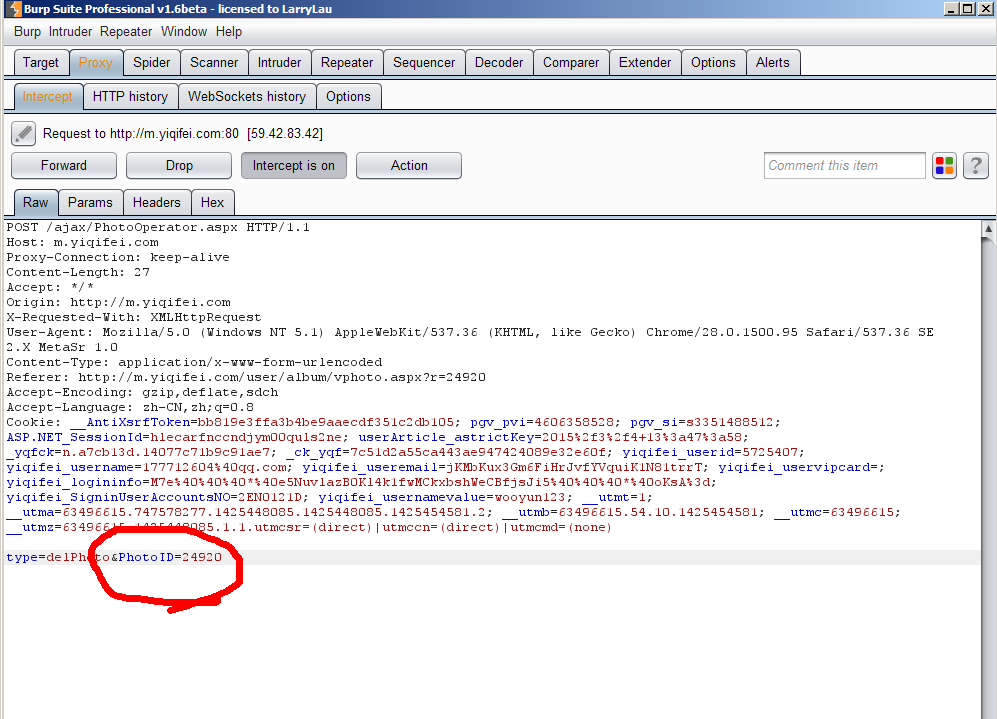Select the Raw message view tab
This screenshot has width=997, height=719.
tap(36, 202)
